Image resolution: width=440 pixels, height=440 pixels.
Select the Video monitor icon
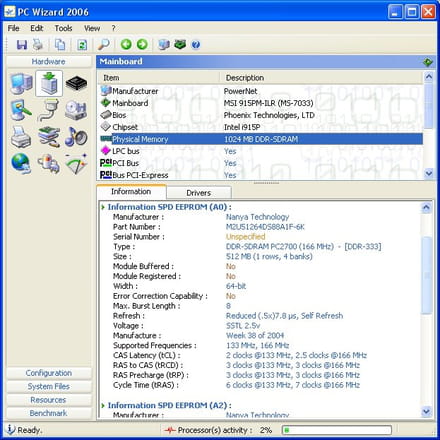[21, 110]
